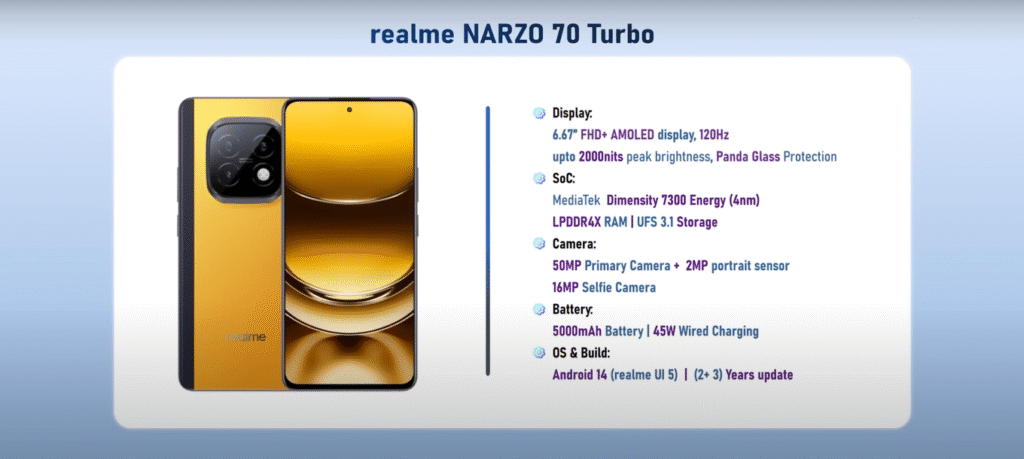Click the bullet icon next to OS & Build
The width and height of the screenshot is (1024, 459).
click(539, 353)
